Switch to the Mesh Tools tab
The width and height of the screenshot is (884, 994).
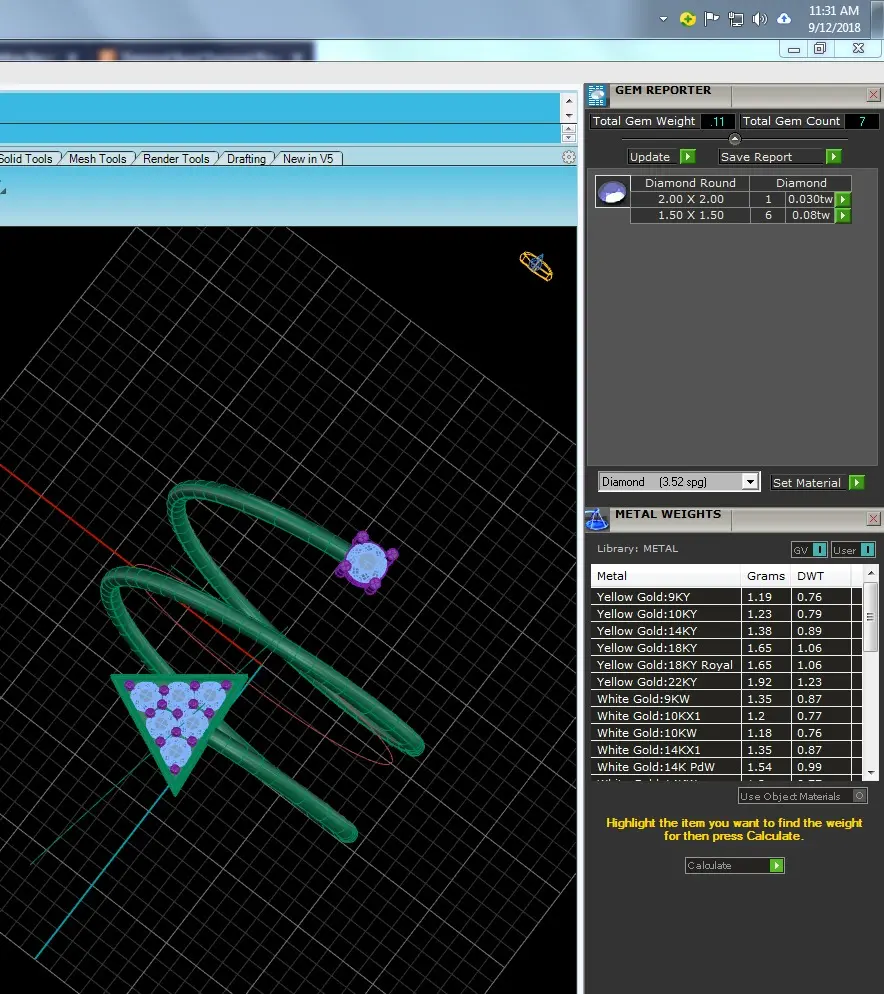98,158
